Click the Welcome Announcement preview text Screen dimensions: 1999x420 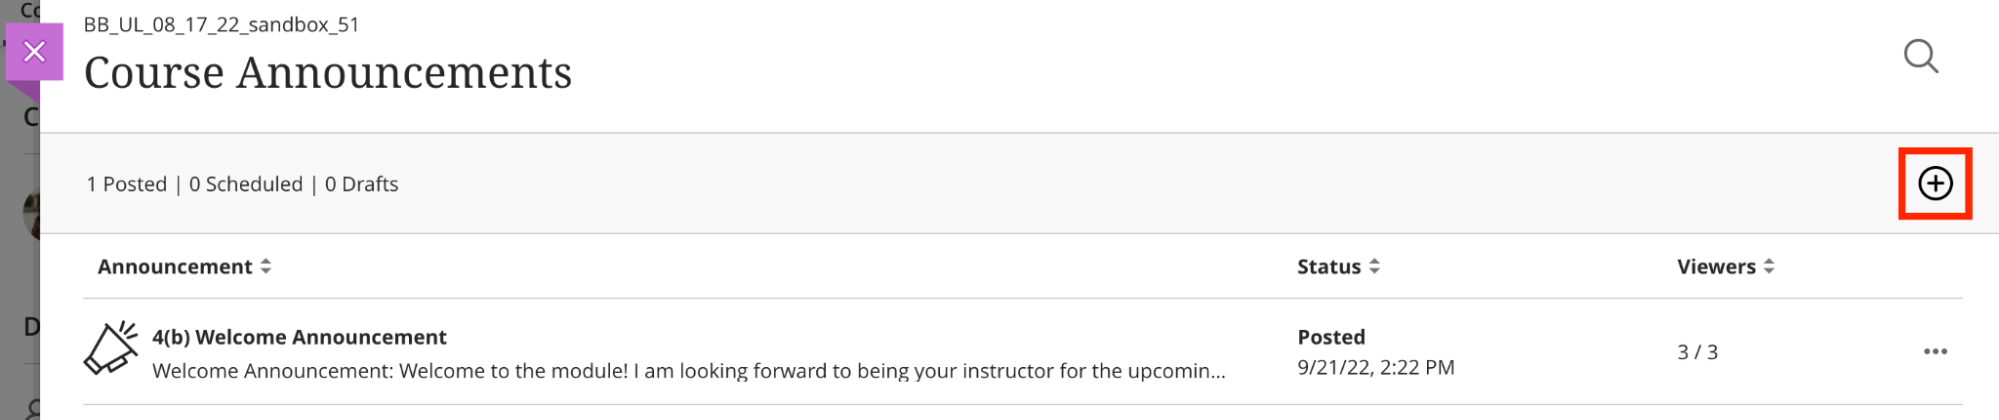coord(688,371)
